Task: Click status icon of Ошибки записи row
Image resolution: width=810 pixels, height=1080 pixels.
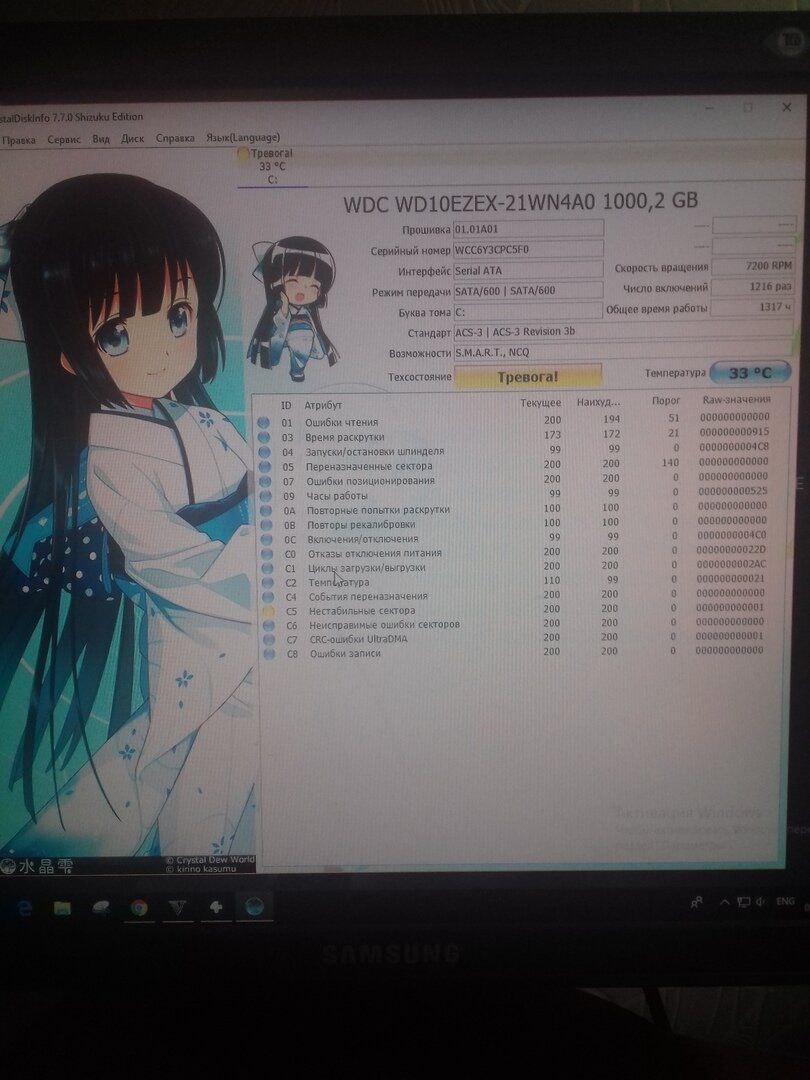Action: pos(269,654)
